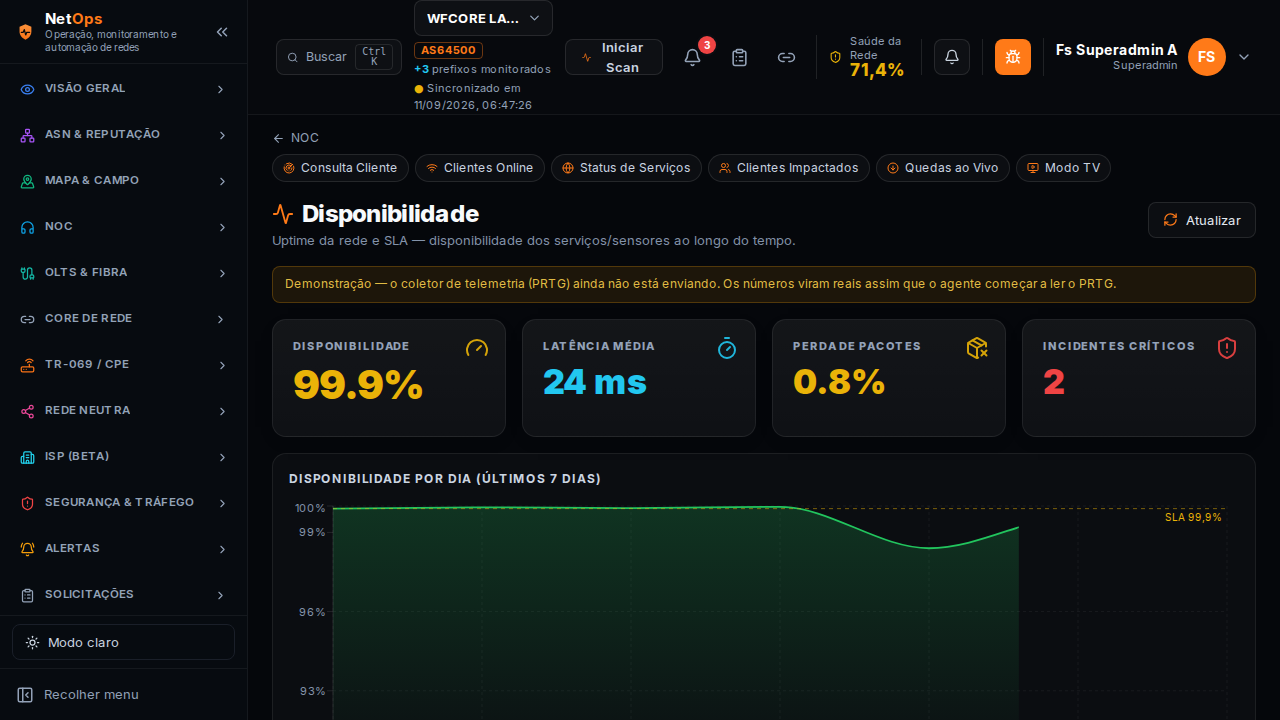Expand the TR-069 / CPE section chevron
Screen dimensions: 1280x720
(x=221, y=365)
